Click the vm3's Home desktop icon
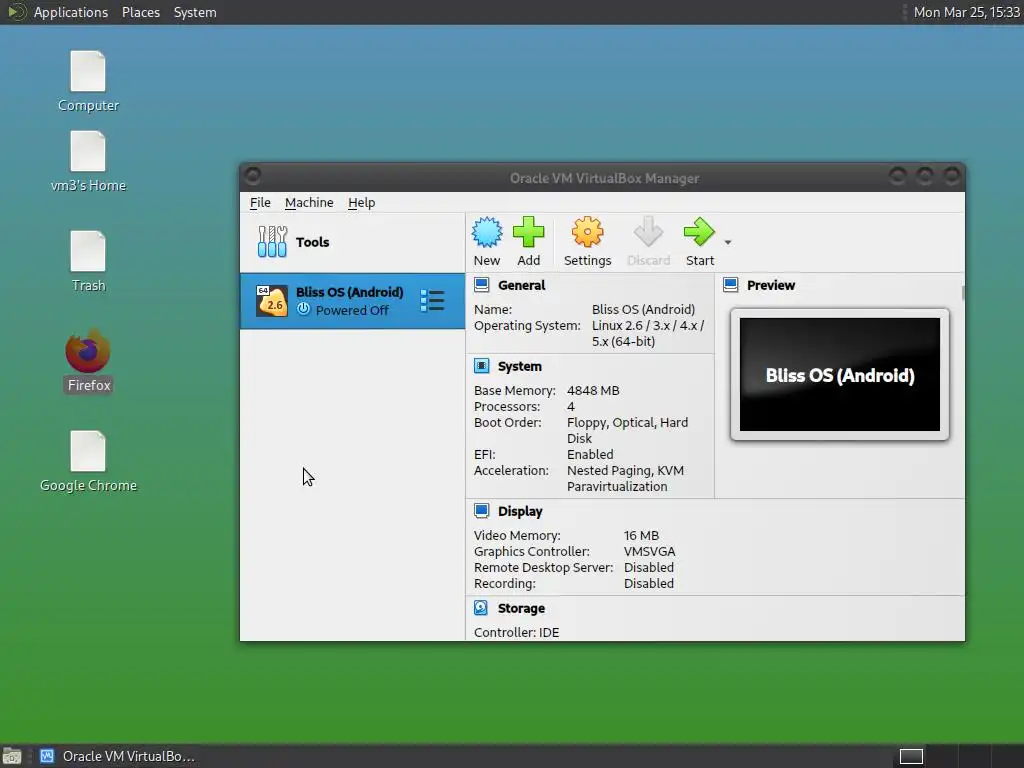Screen dimensions: 1024x768 tap(88, 161)
